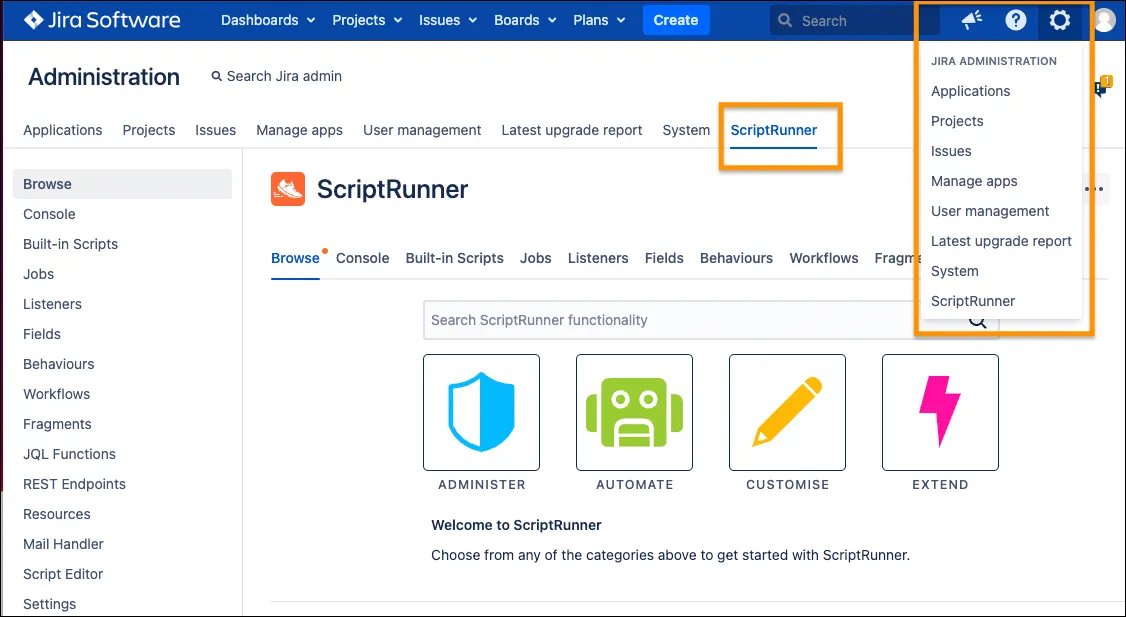Viewport: 1126px width, 617px height.
Task: Switch to Fields horizontal tab
Action: [x=664, y=258]
